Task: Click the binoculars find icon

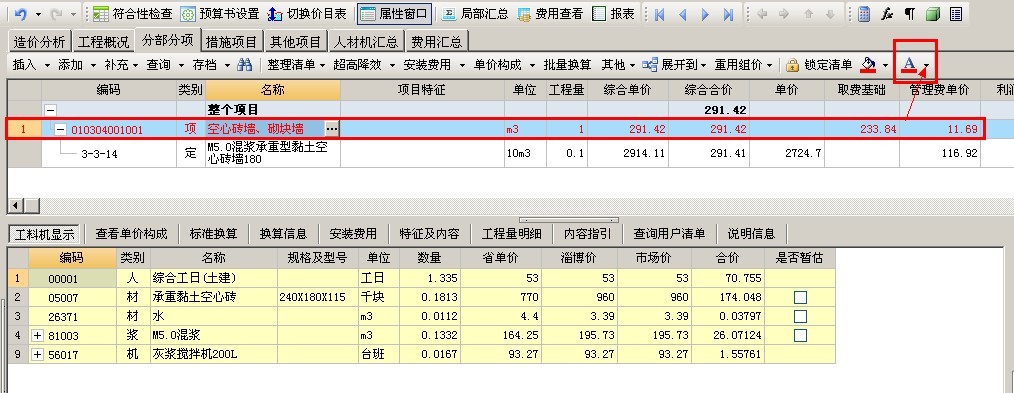Action: click(244, 65)
